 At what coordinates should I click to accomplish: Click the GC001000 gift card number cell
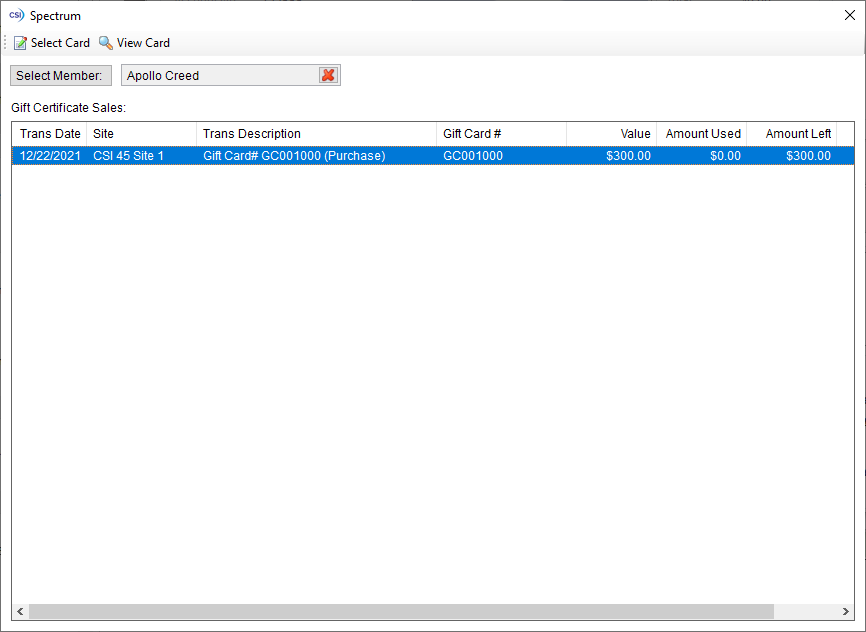pyautogui.click(x=501, y=156)
